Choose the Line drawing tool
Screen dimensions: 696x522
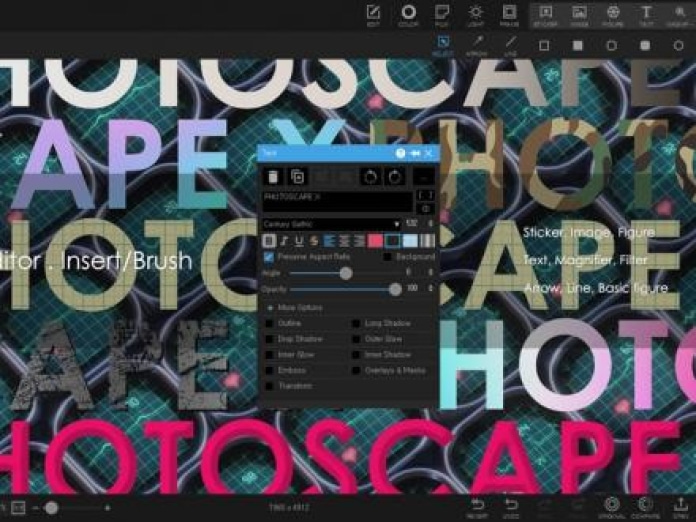point(510,46)
